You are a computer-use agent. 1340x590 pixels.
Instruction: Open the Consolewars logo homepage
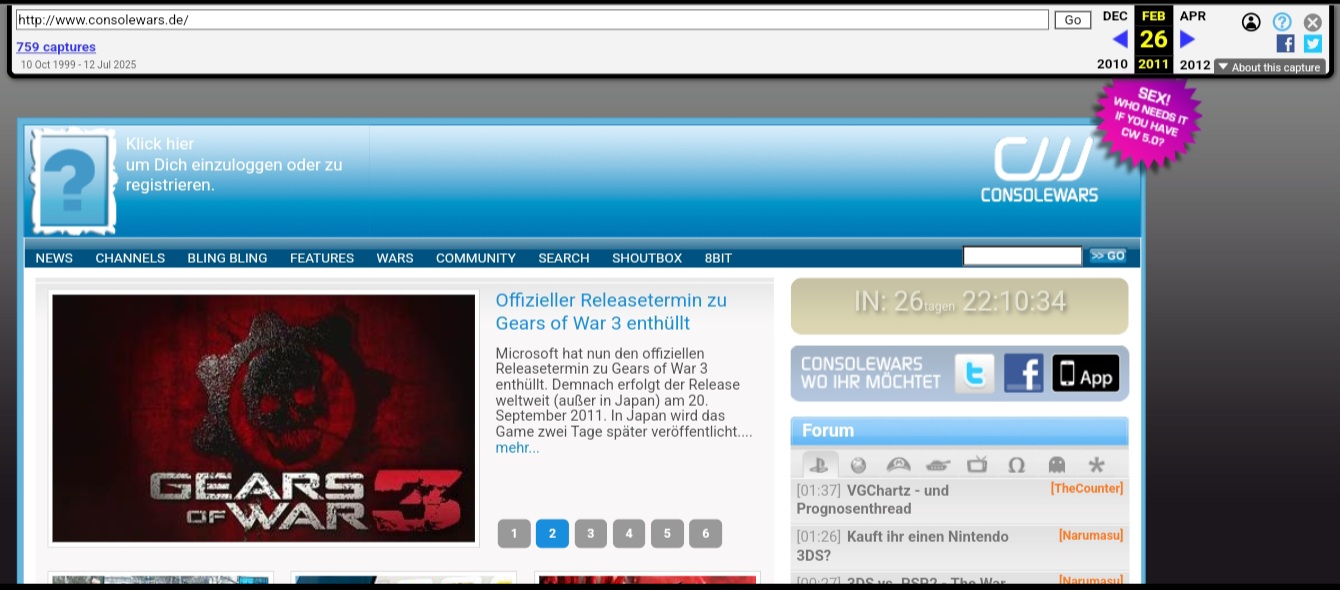coord(1040,169)
